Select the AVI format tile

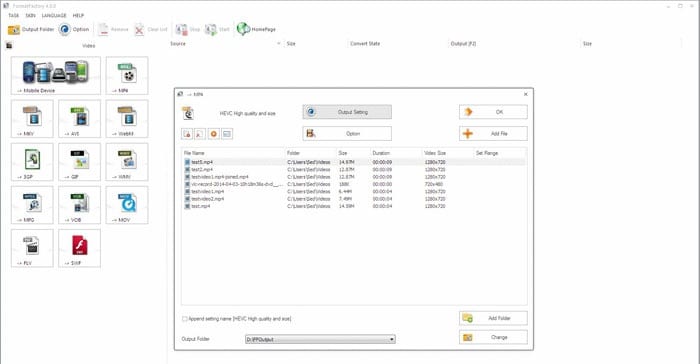79,119
